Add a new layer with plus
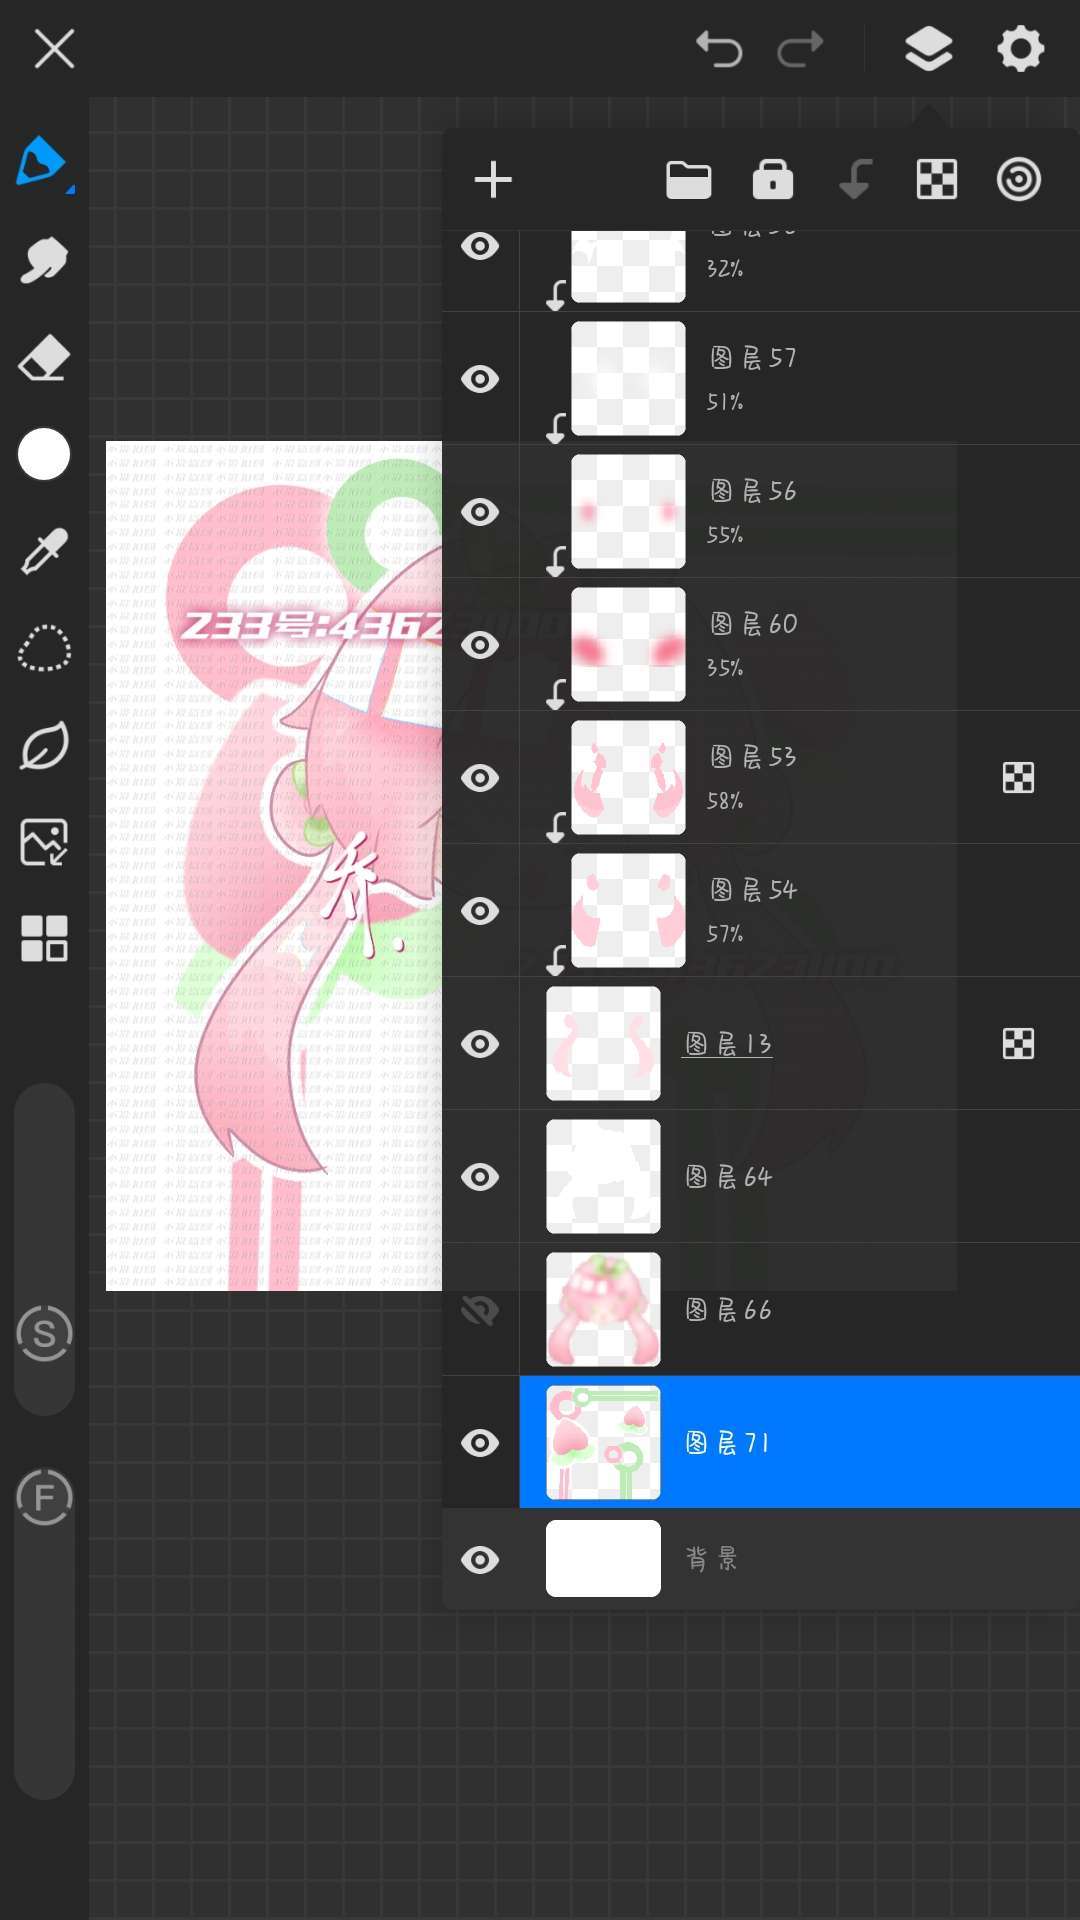This screenshot has width=1080, height=1920. coord(493,180)
